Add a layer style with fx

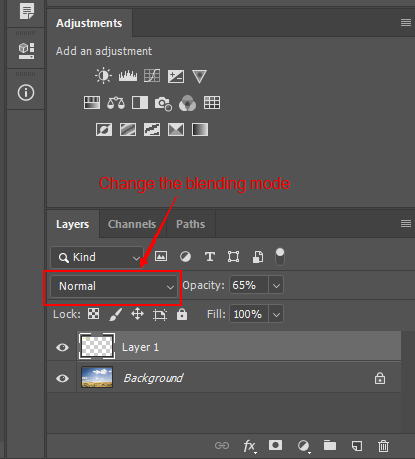(x=249, y=446)
